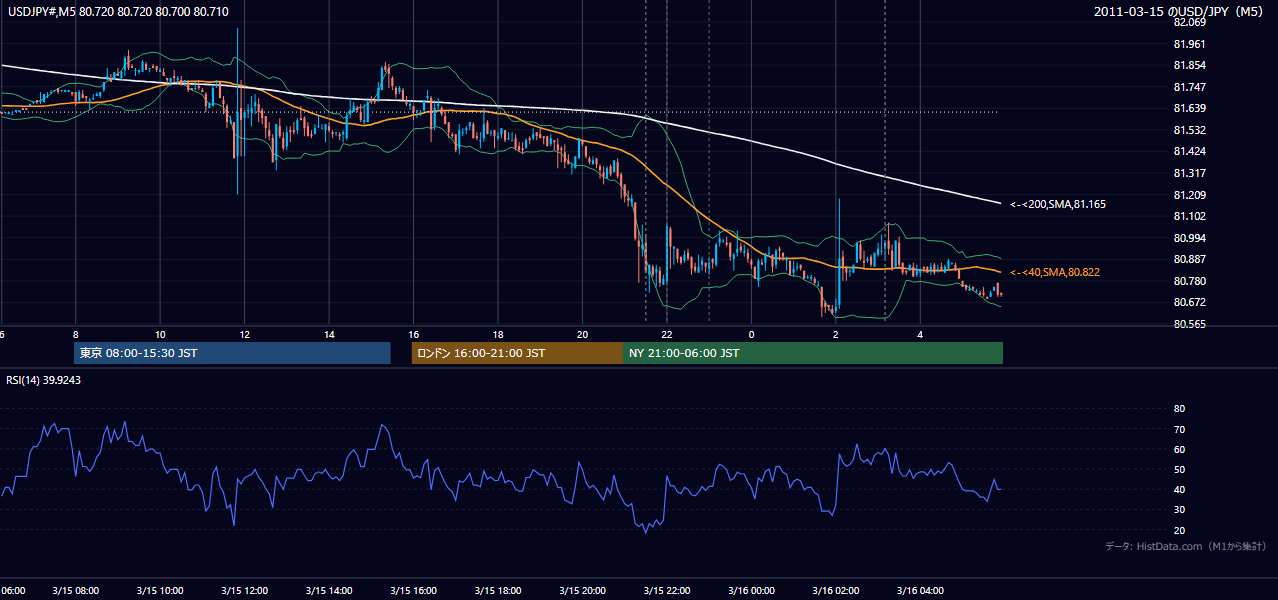Click the HistData.com data credit text
The image size is (1278, 600).
point(1186,546)
